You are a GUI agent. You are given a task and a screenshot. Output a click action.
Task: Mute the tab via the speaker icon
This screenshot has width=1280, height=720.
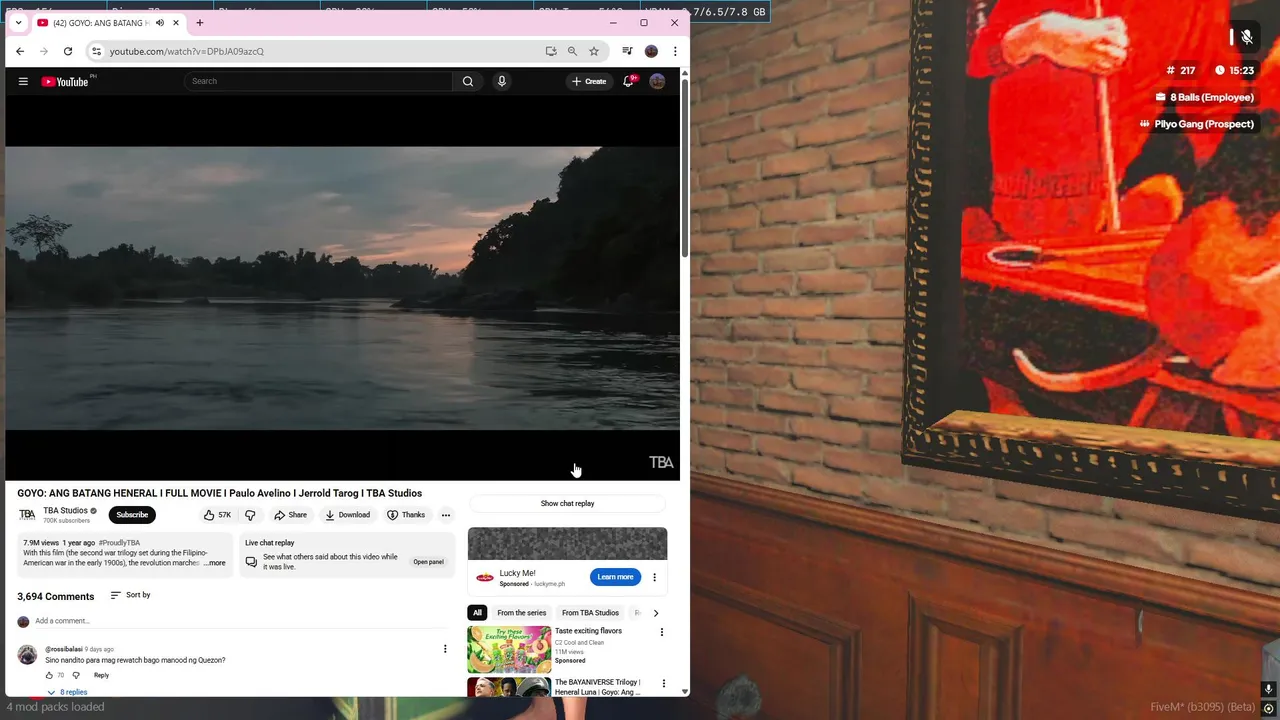tap(159, 23)
